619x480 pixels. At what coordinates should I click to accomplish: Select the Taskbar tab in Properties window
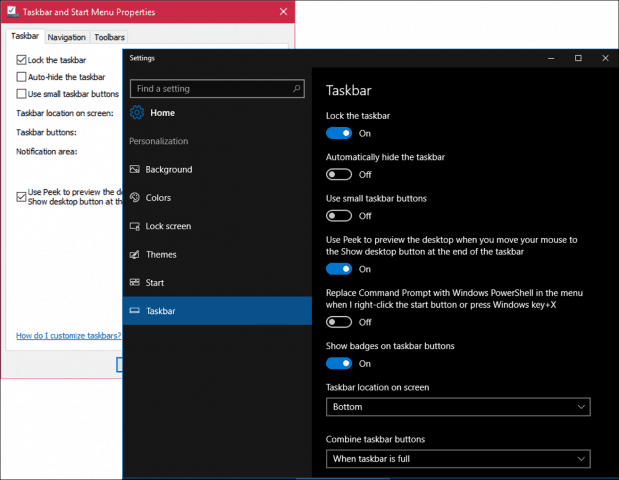pyautogui.click(x=25, y=36)
